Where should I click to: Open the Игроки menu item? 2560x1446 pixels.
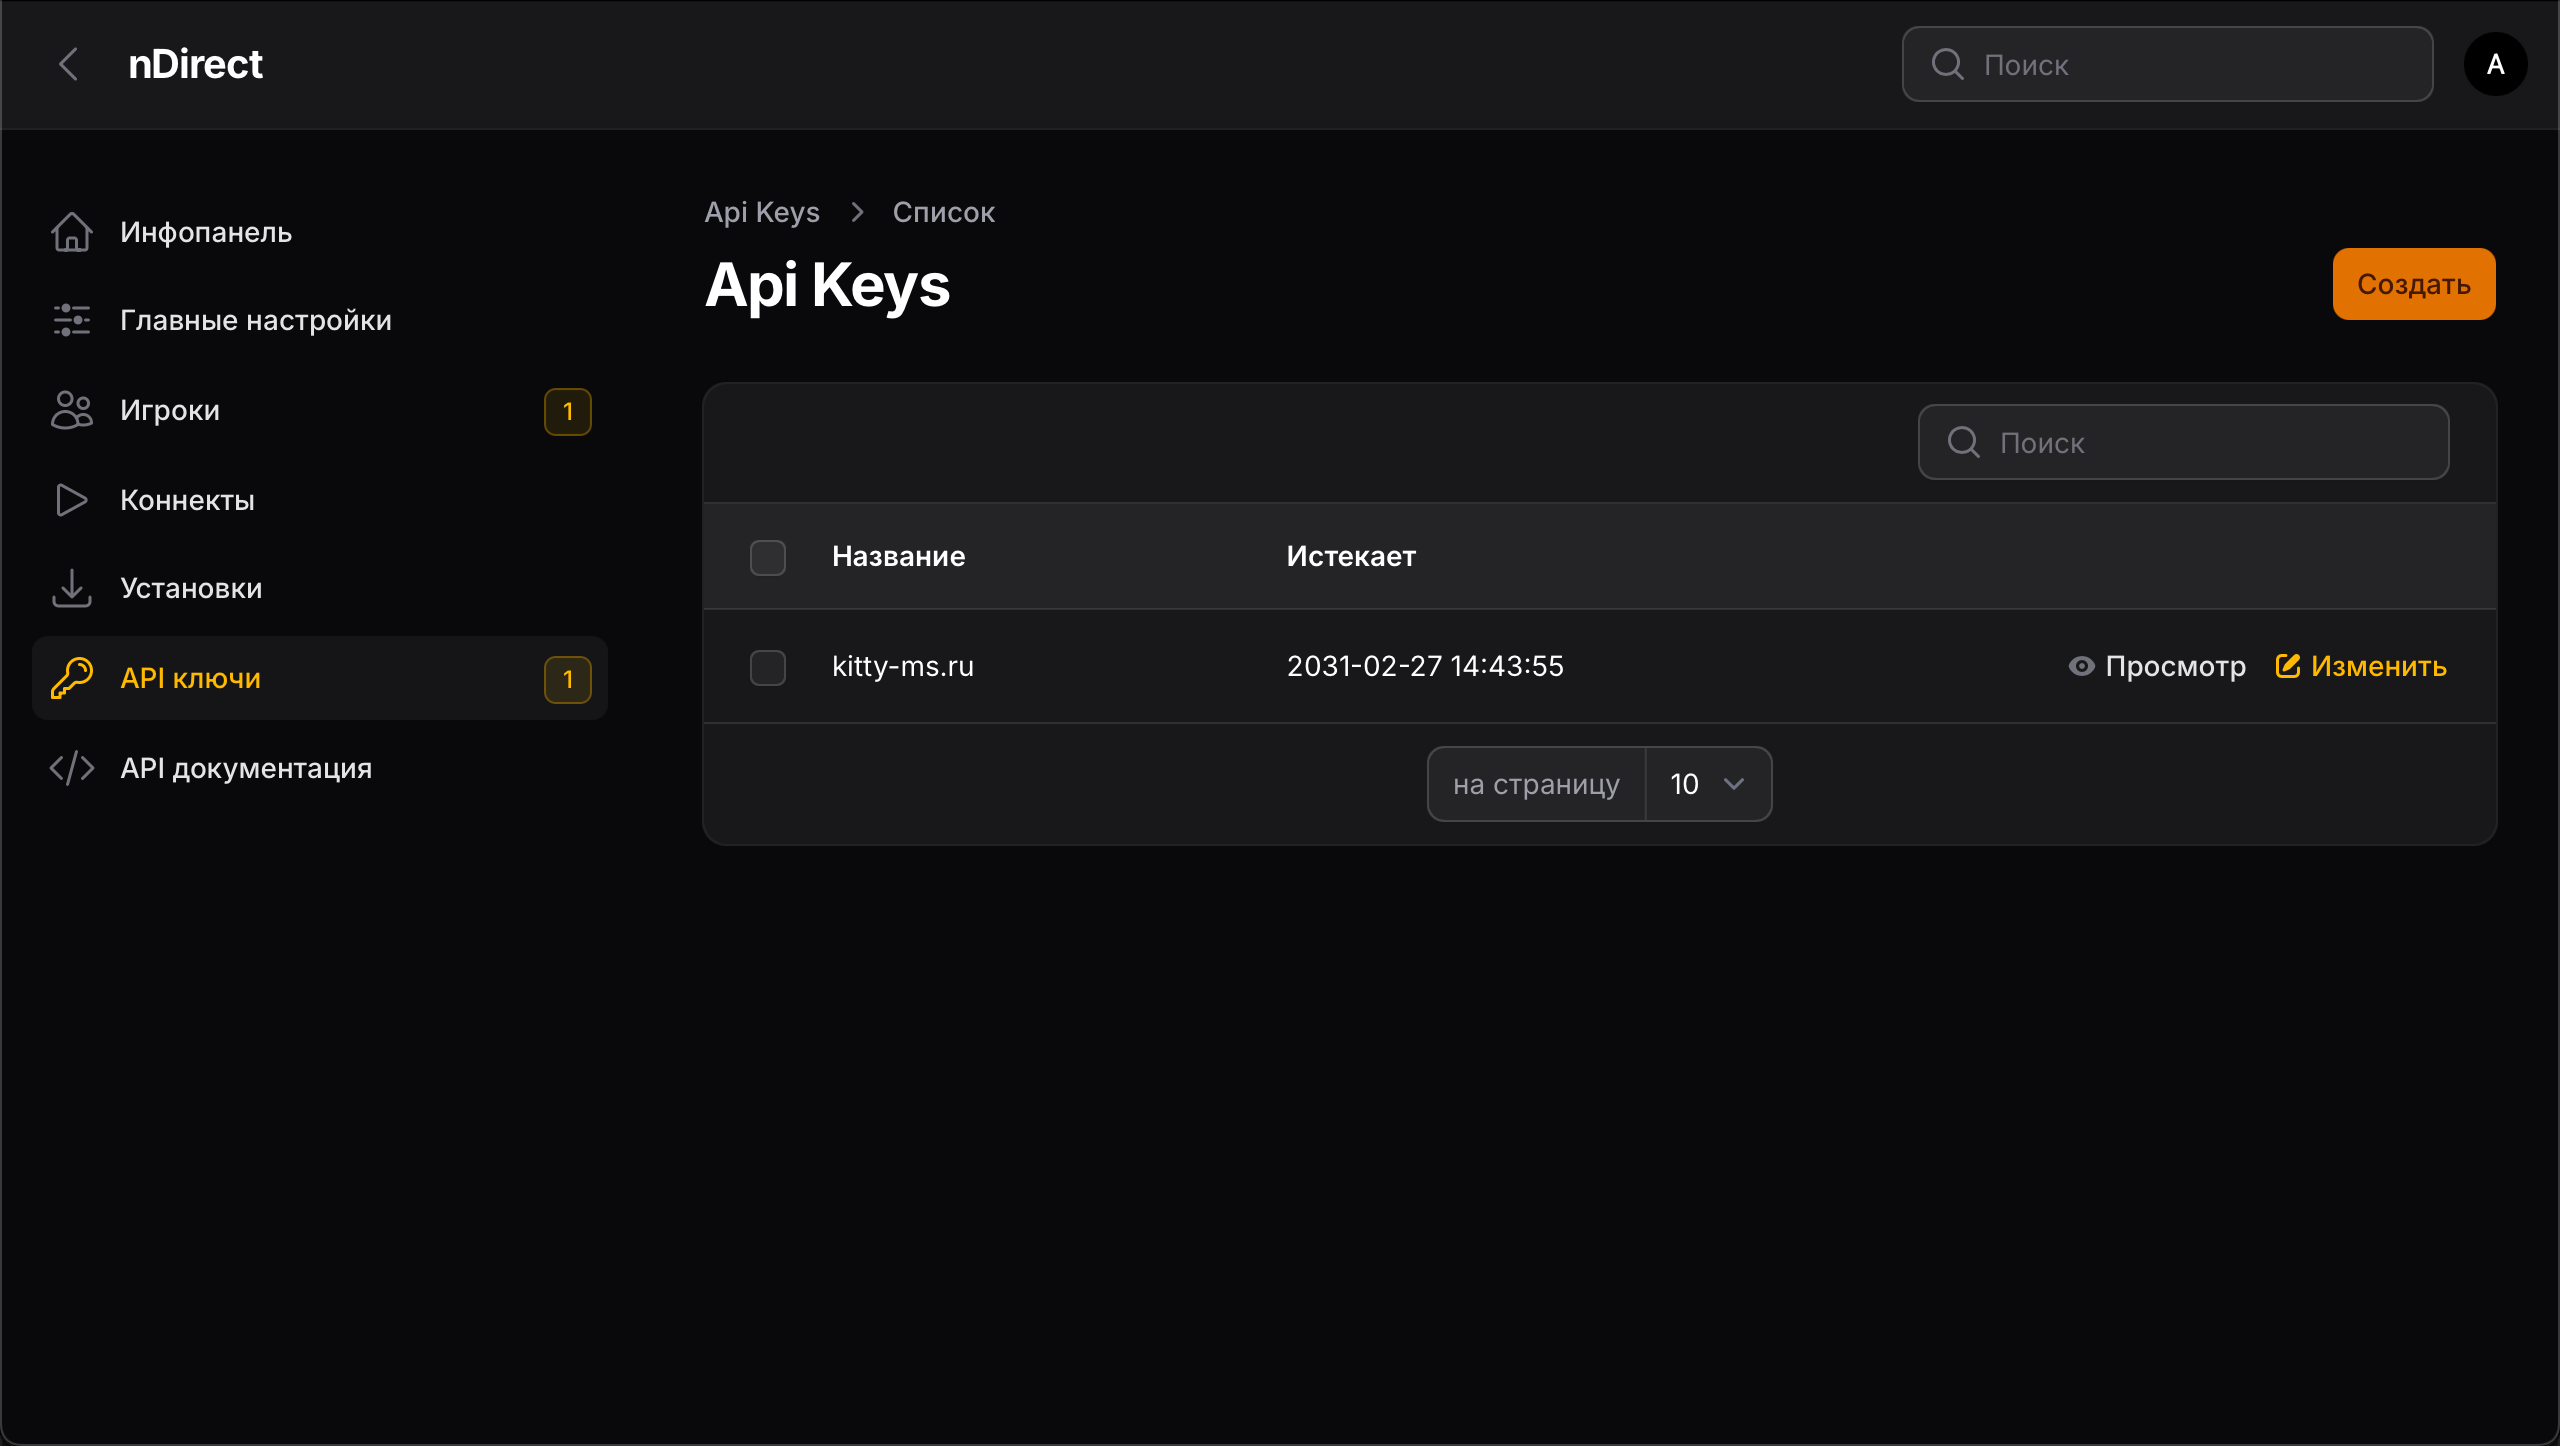tap(170, 410)
